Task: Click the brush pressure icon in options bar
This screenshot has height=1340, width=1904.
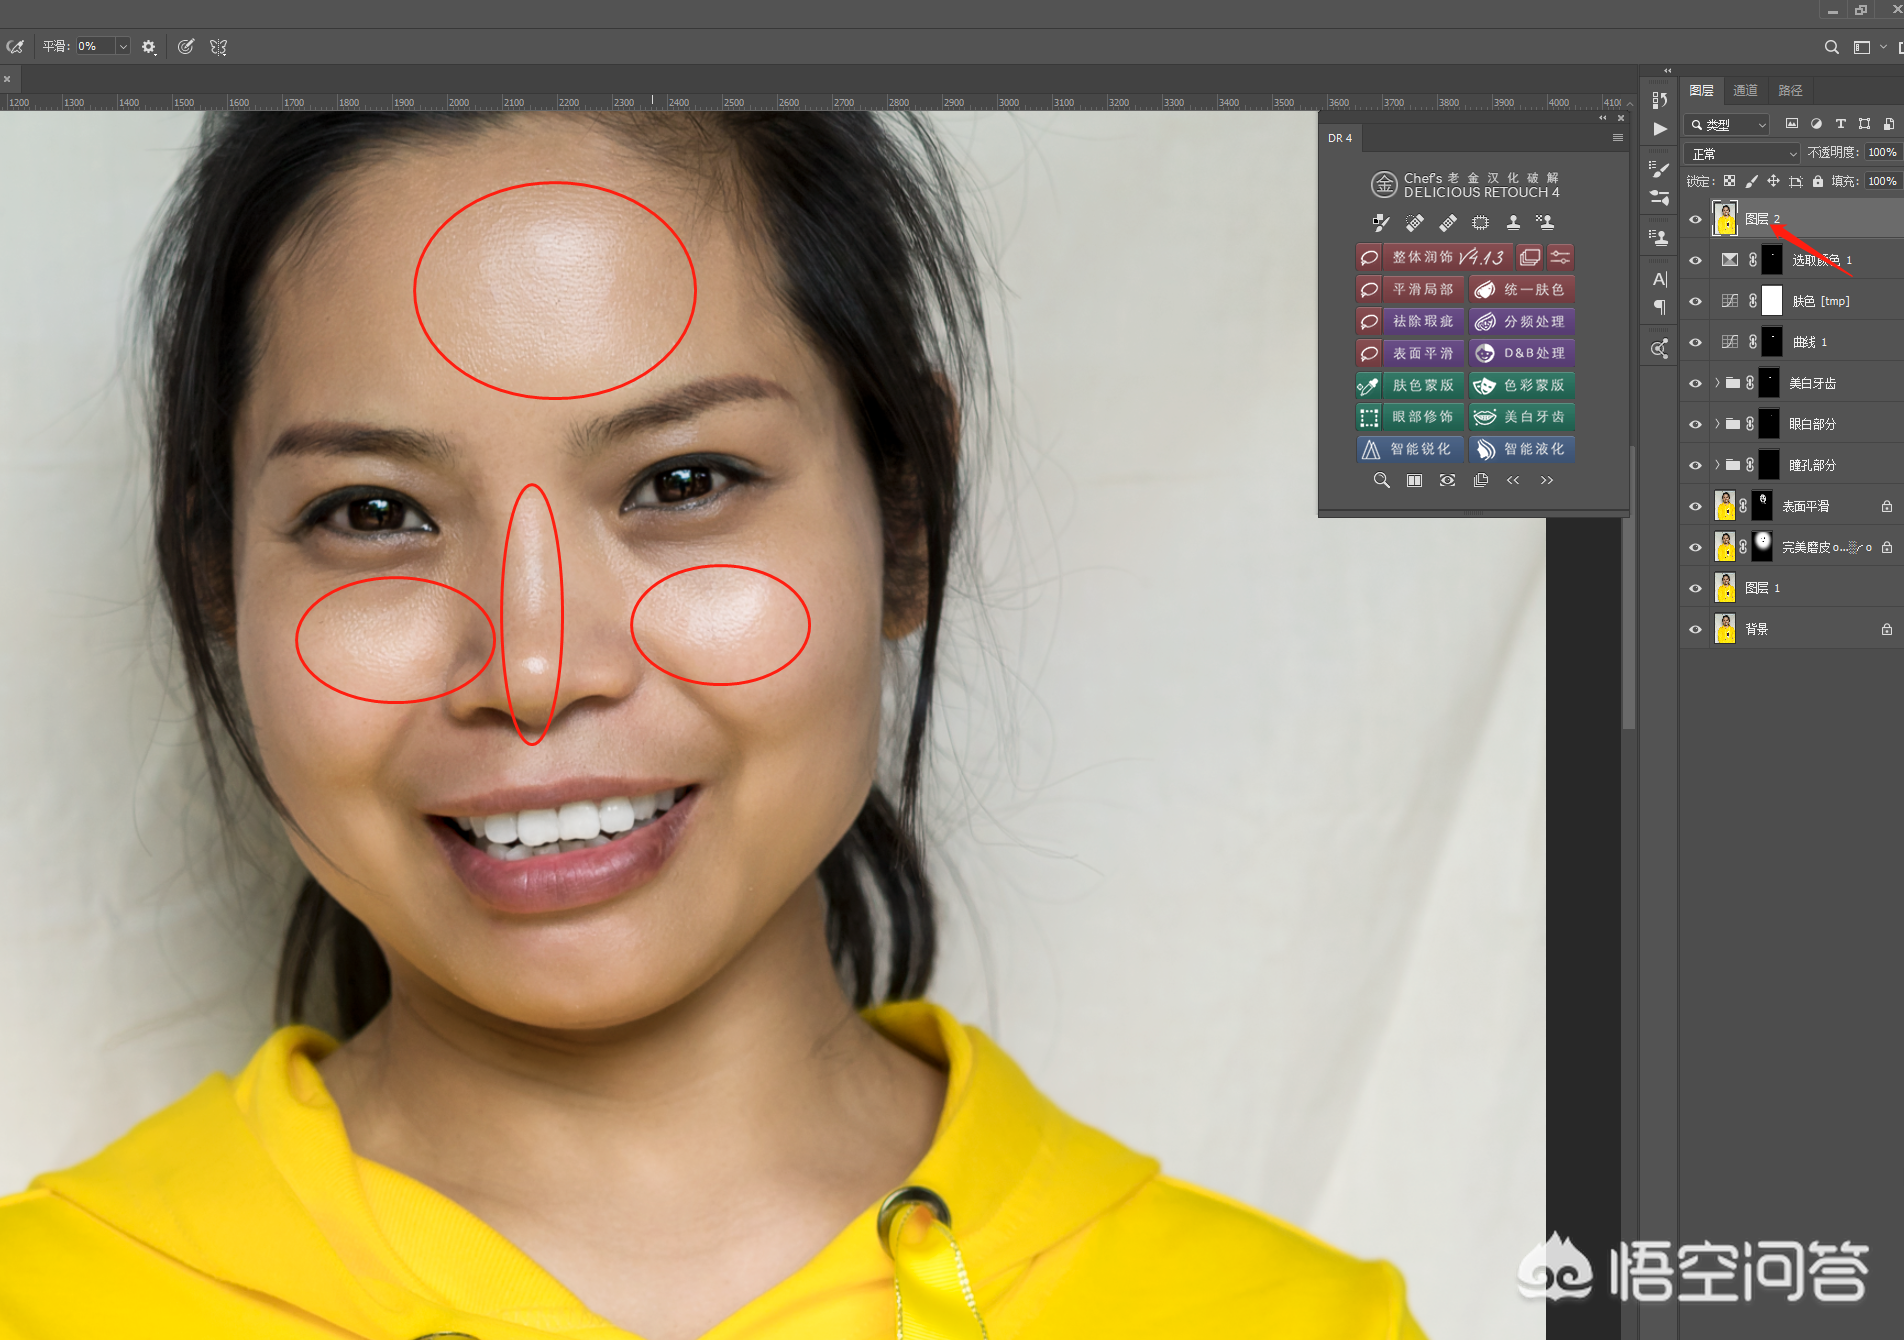Action: [x=185, y=46]
